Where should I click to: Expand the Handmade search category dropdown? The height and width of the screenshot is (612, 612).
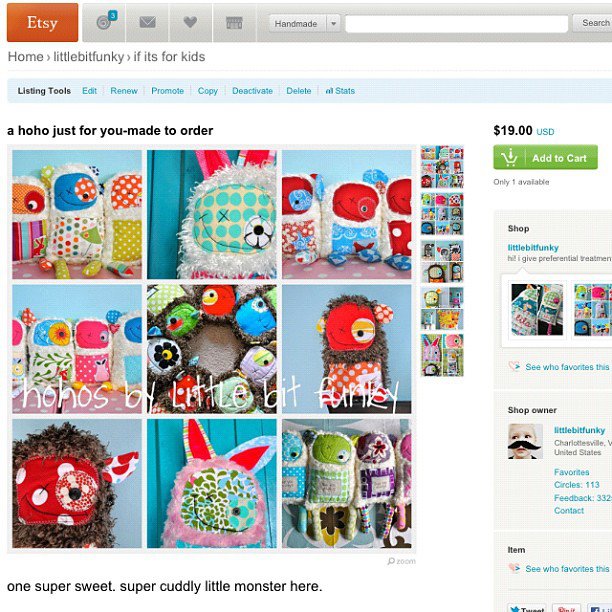coord(333,23)
